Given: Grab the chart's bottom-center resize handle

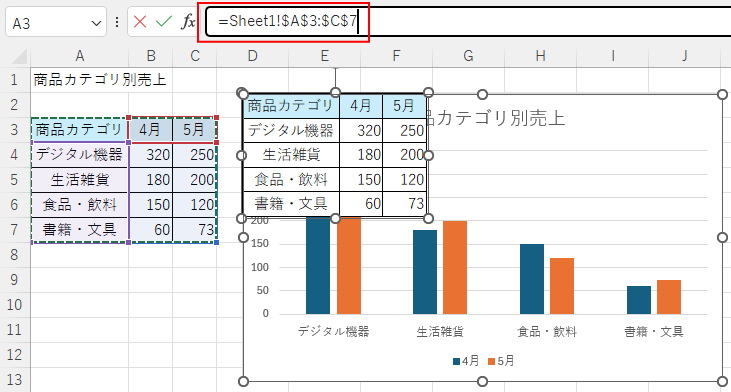Looking at the screenshot, I should click(483, 382).
